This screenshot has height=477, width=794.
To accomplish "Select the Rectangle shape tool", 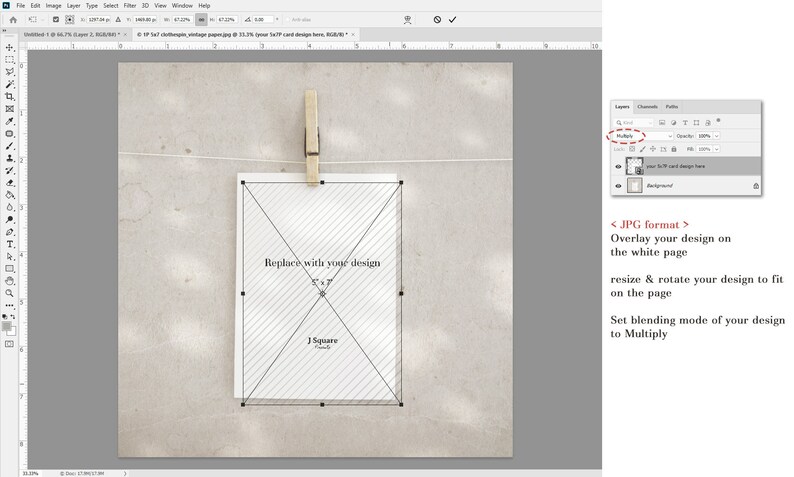I will (10, 269).
